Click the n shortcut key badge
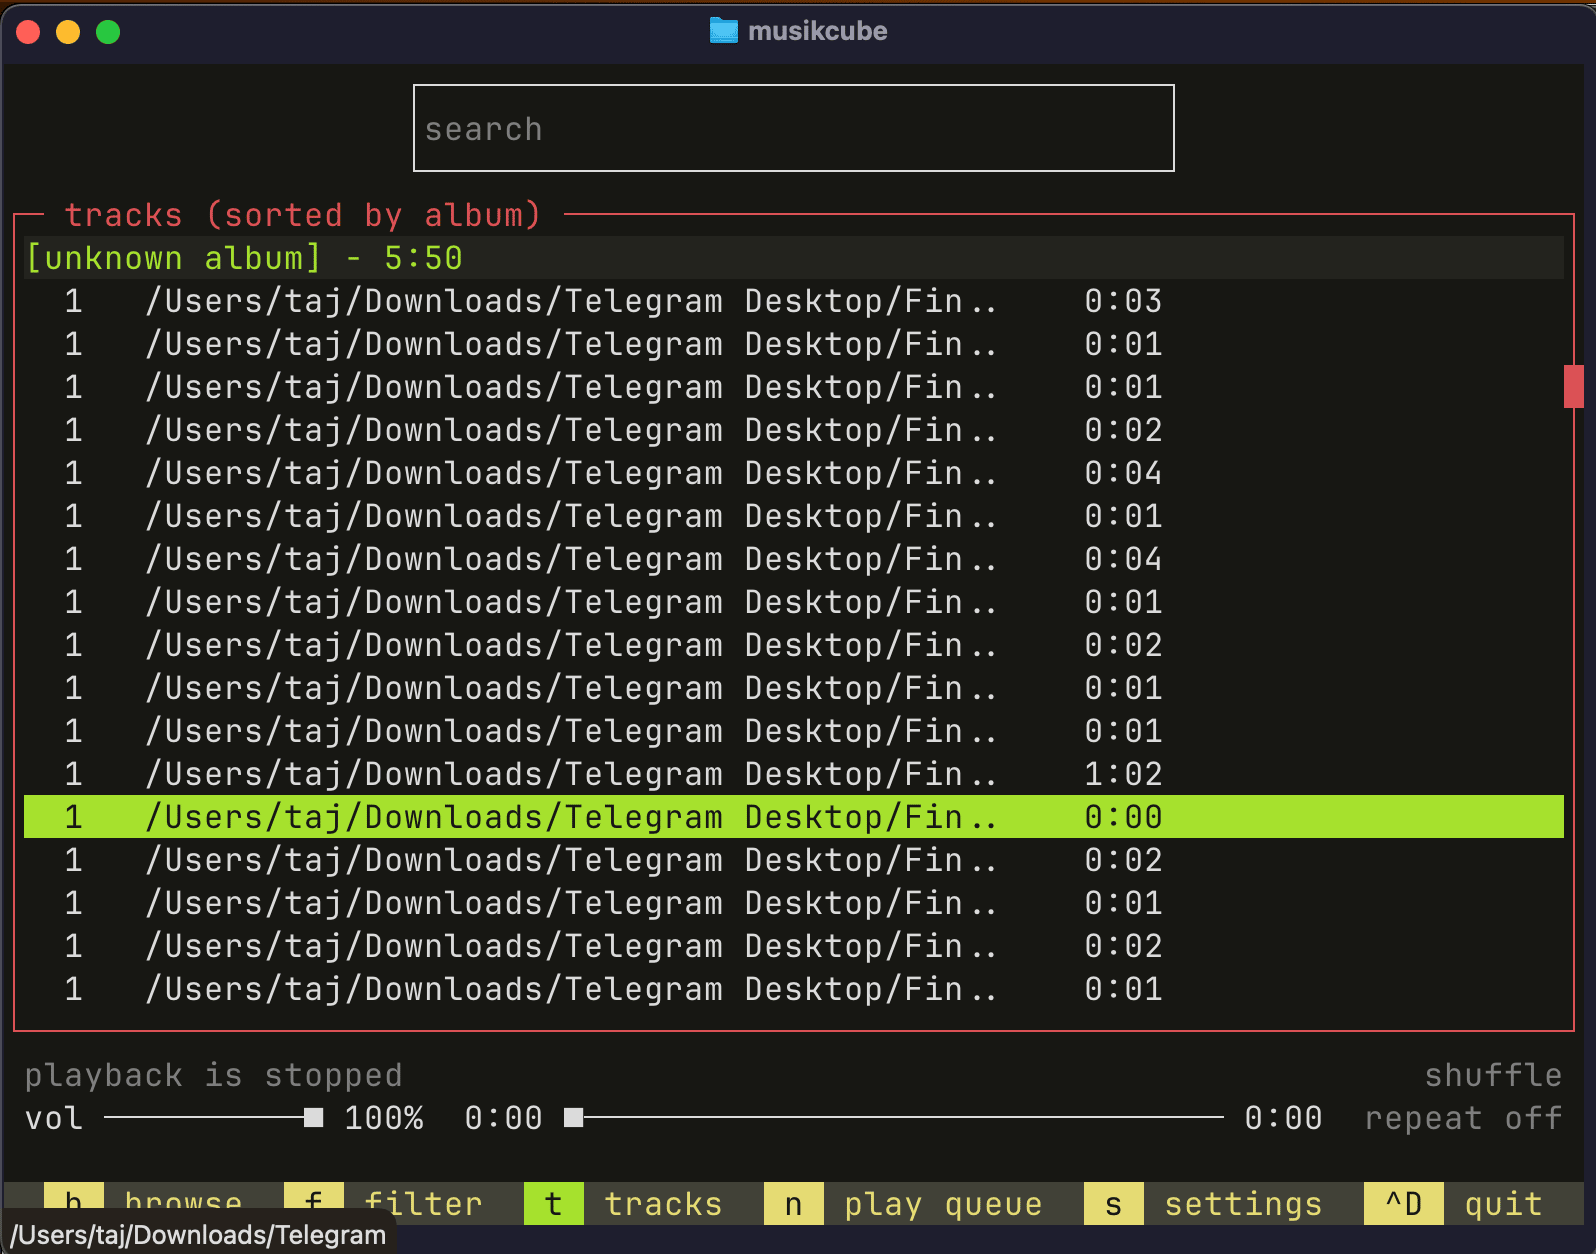Image resolution: width=1596 pixels, height=1254 pixels. tap(793, 1203)
